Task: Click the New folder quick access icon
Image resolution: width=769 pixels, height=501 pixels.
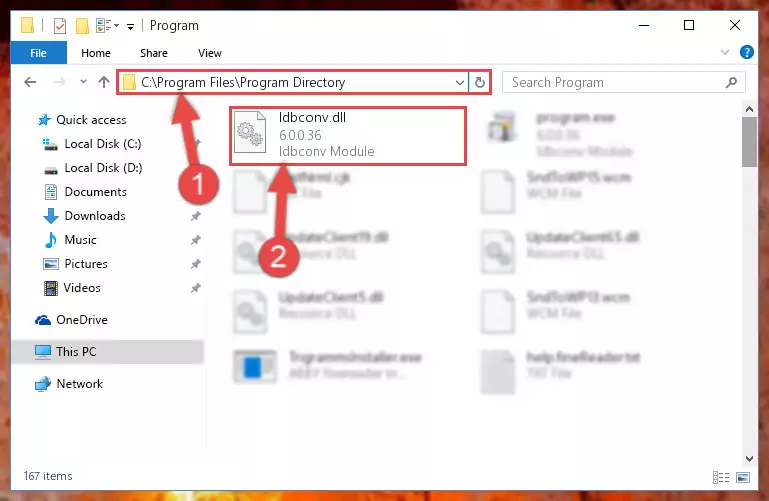Action: (82, 25)
